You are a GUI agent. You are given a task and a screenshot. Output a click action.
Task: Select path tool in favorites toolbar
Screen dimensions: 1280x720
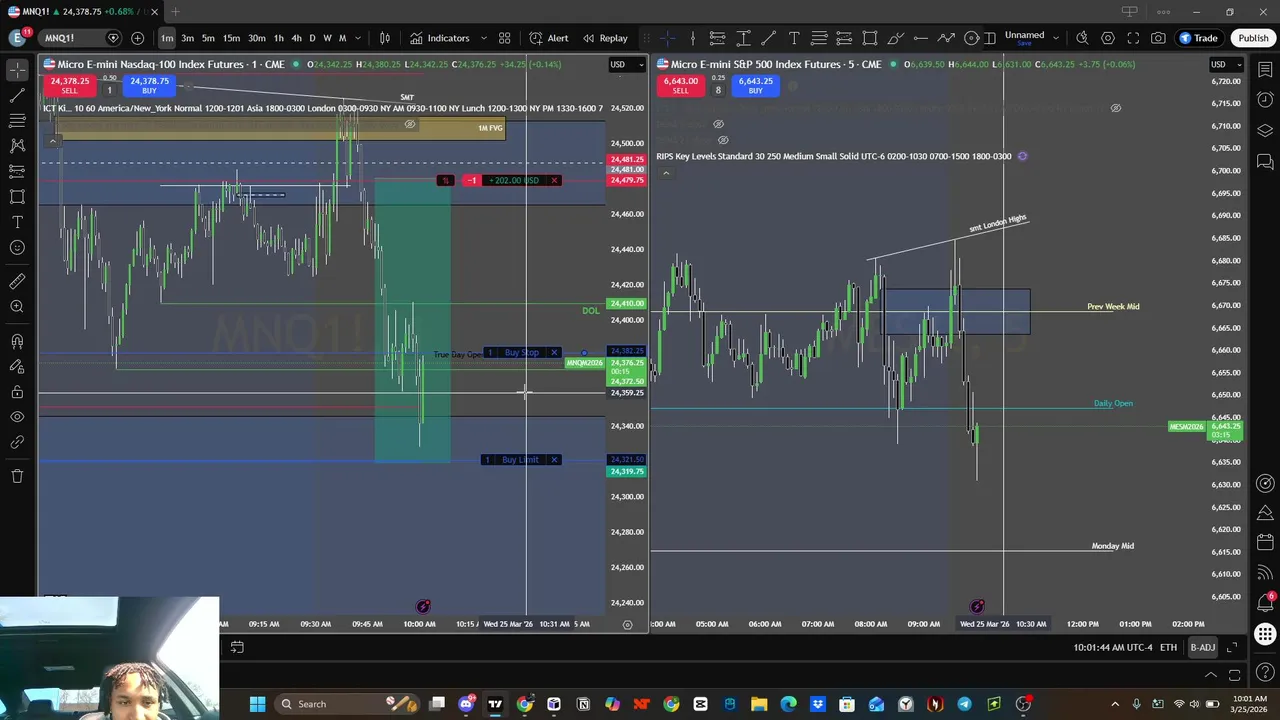click(946, 38)
